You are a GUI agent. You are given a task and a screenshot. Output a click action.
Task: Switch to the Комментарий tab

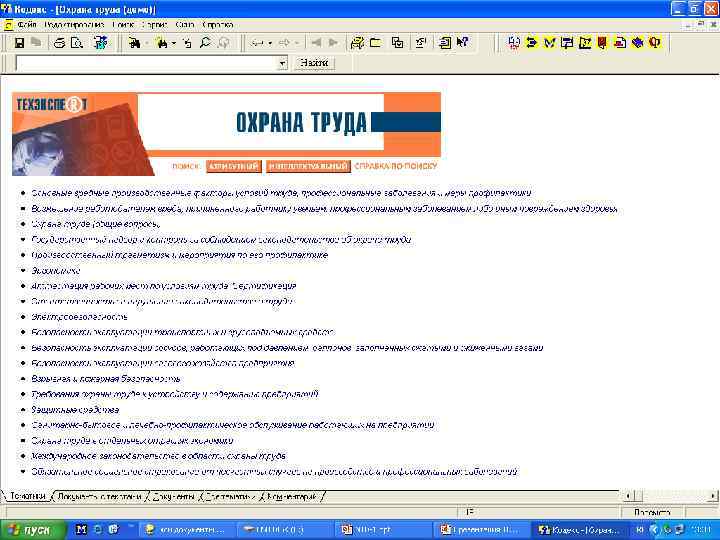tap(292, 496)
